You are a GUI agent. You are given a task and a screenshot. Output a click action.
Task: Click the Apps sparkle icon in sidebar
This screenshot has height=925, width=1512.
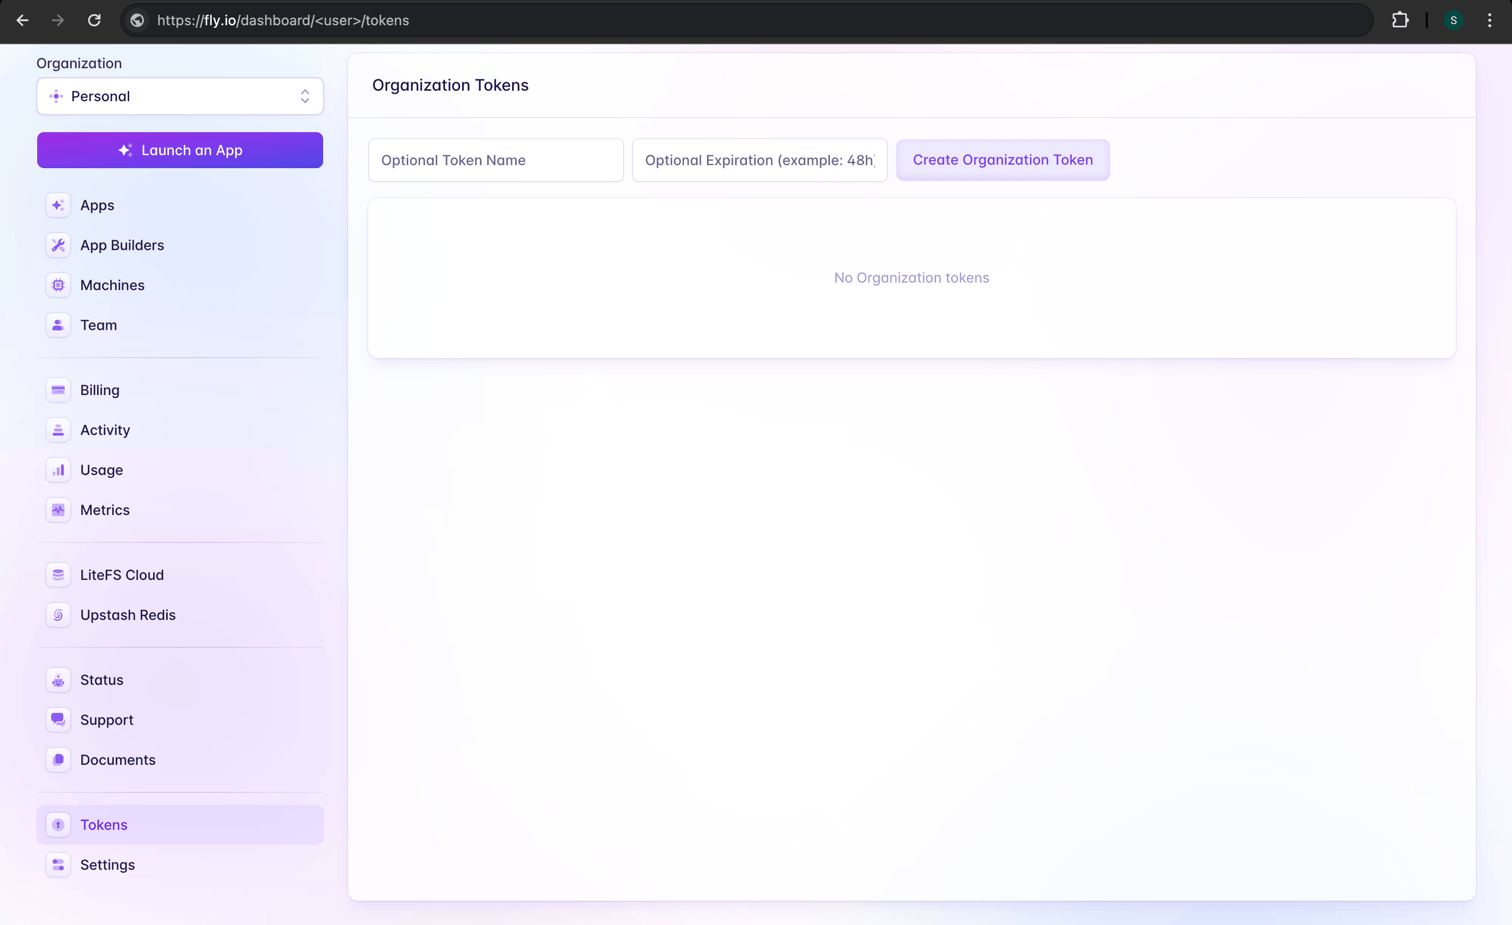(58, 205)
